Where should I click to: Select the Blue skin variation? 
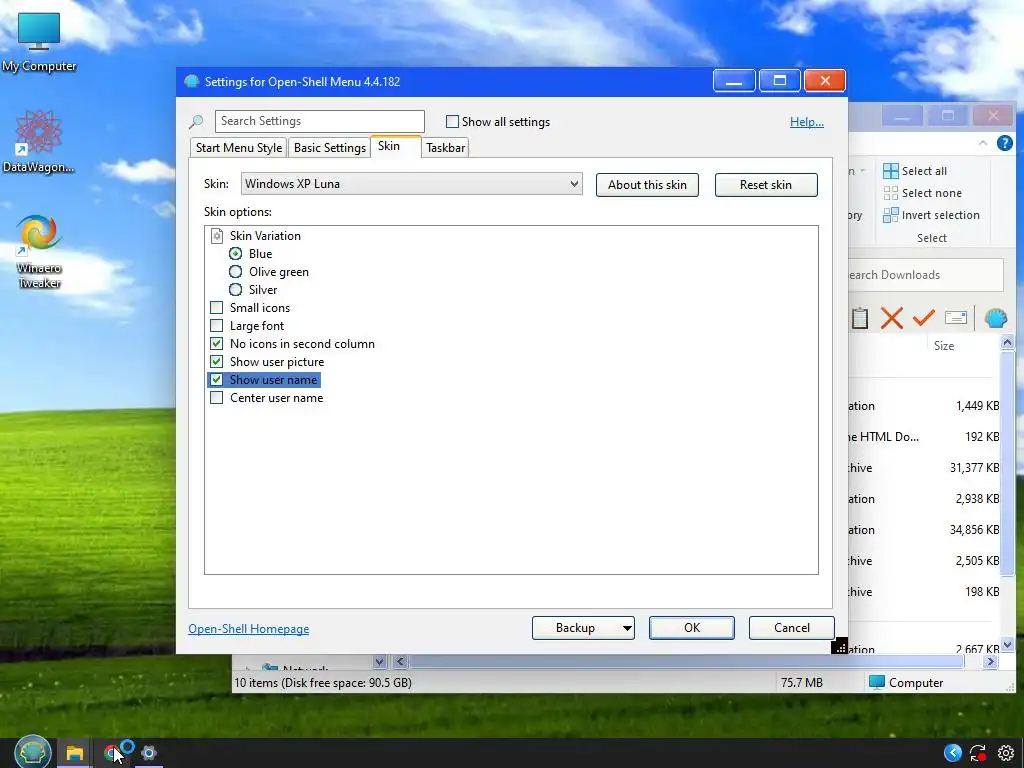point(235,254)
